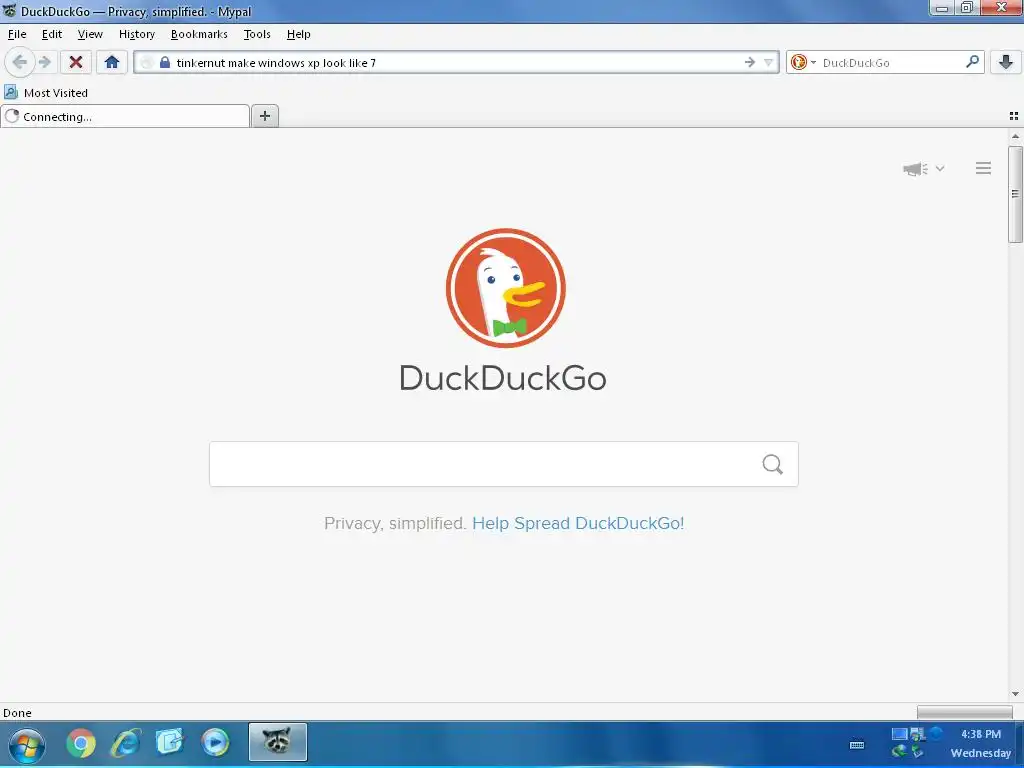The image size is (1024, 768).
Task: Click the DuckDuckGo duck logo
Action: coord(505,288)
